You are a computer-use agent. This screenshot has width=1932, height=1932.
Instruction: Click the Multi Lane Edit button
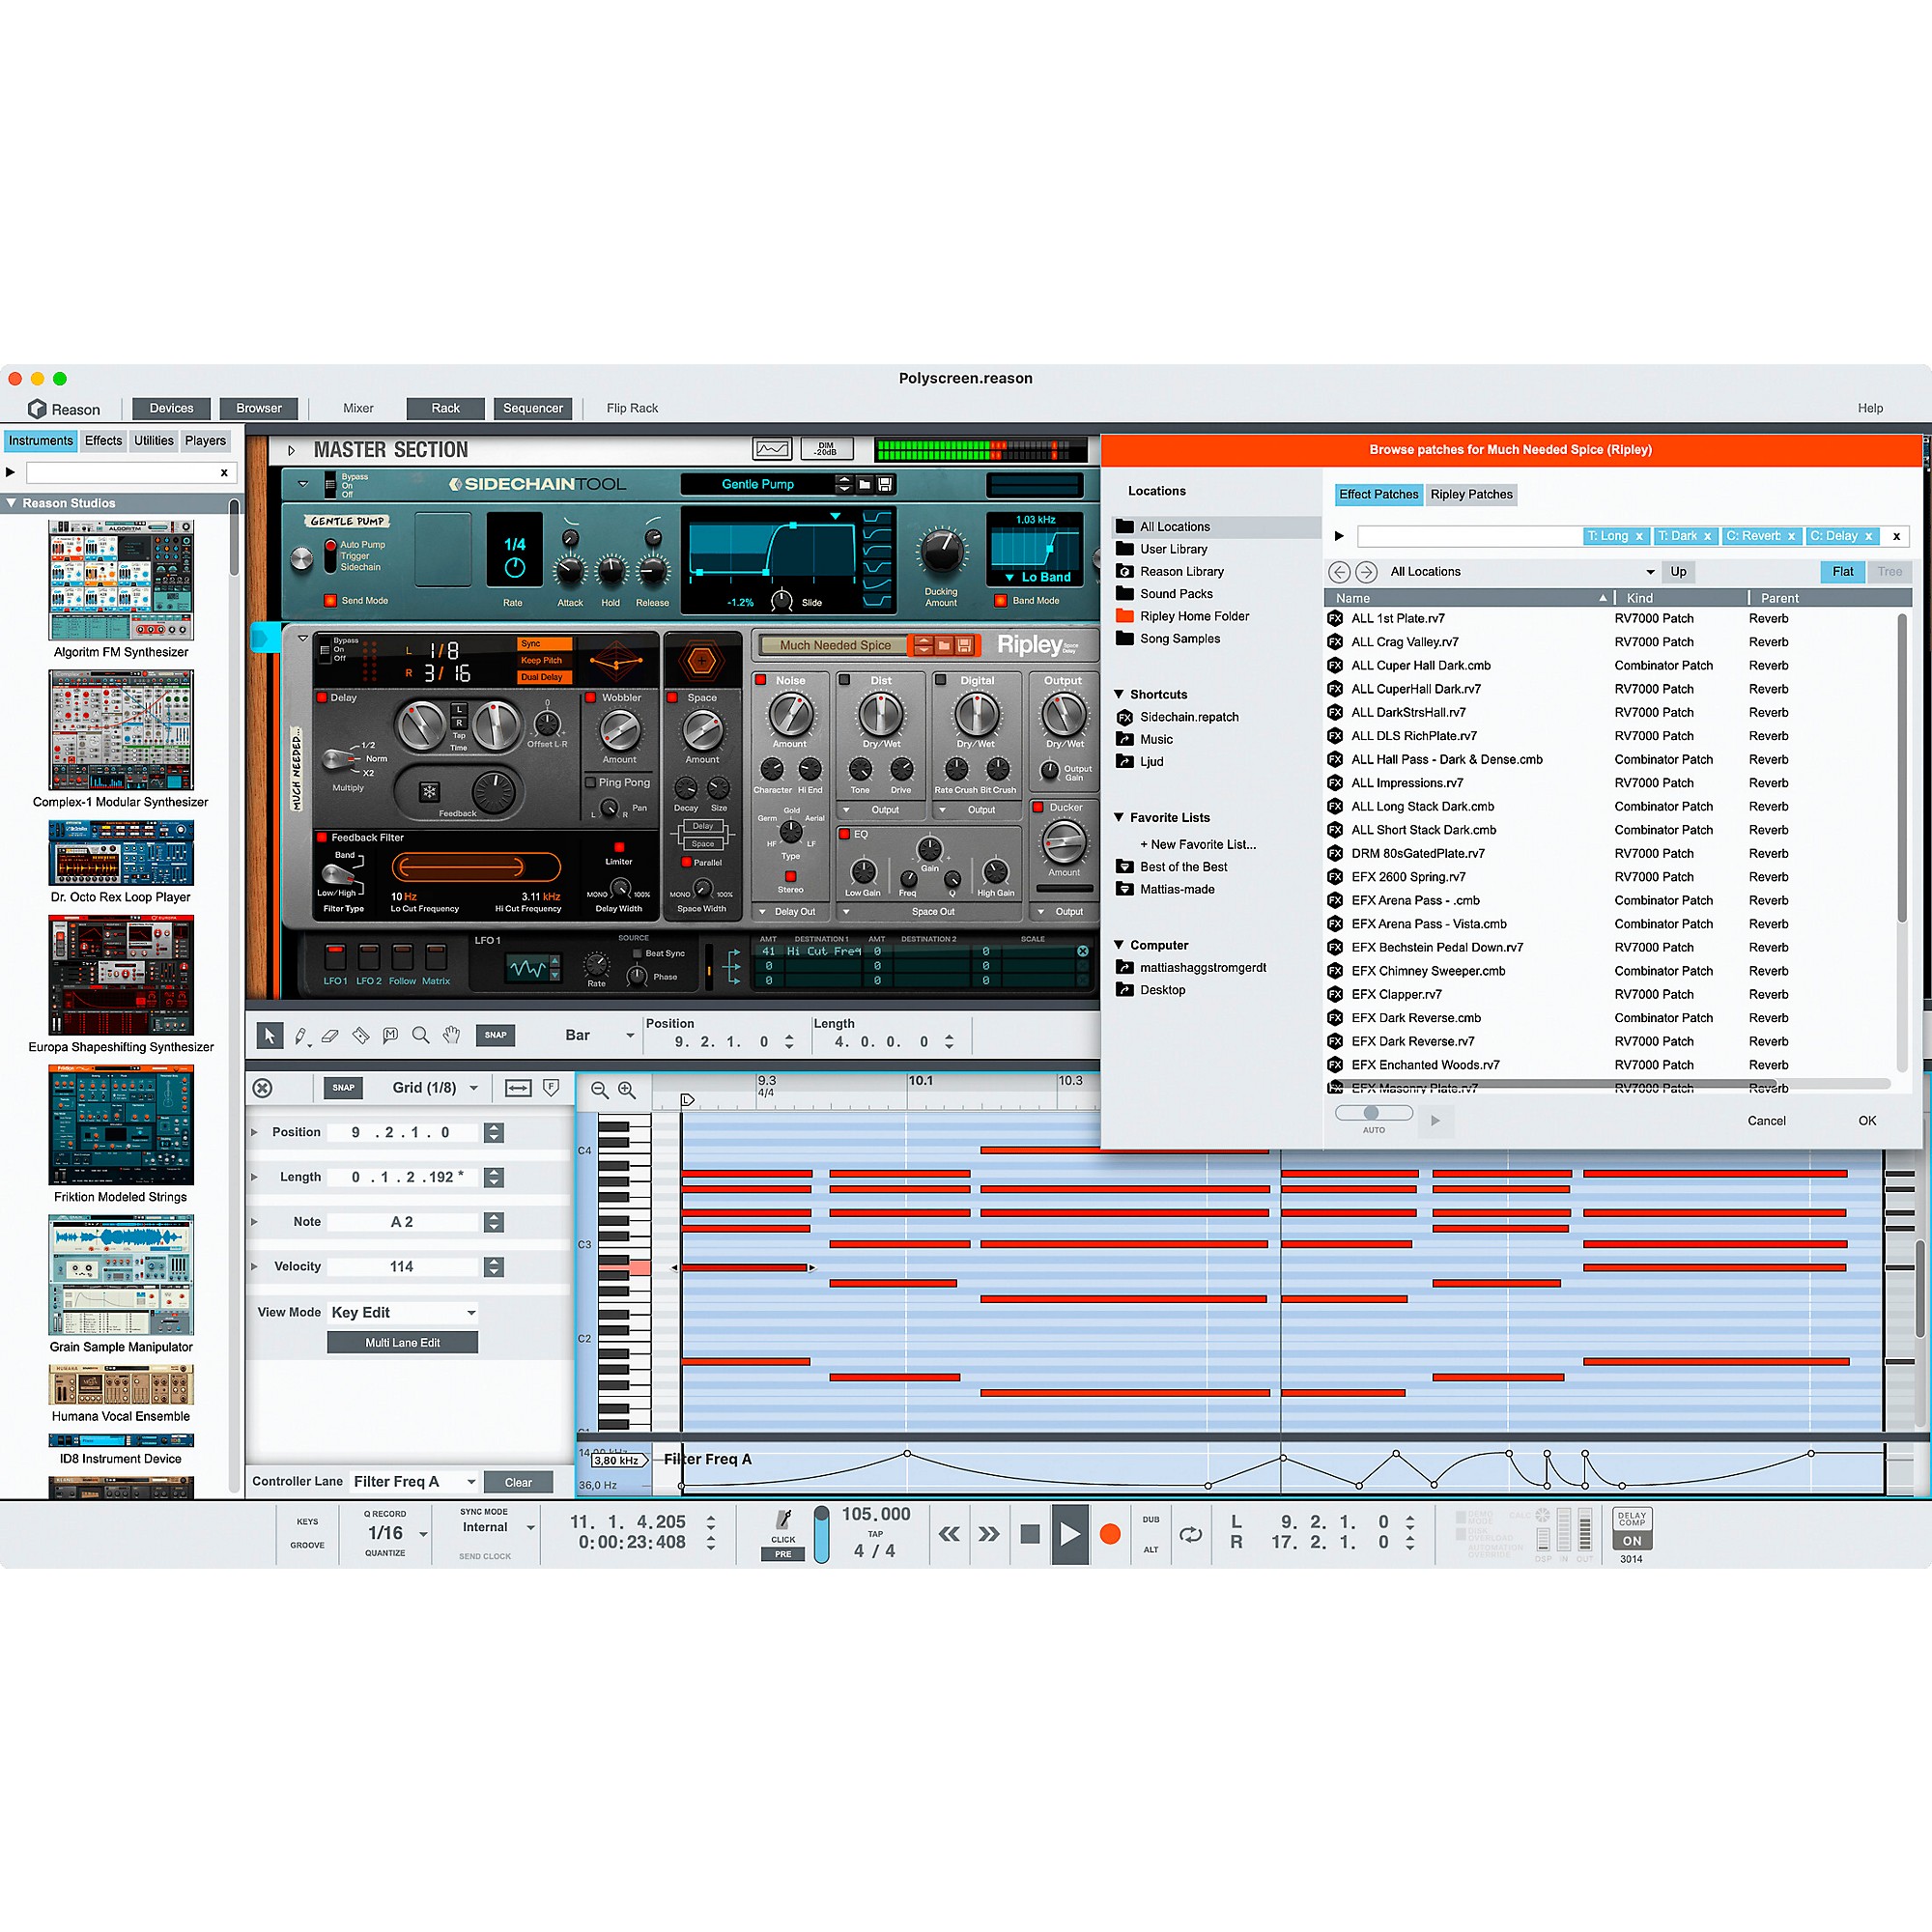pyautogui.click(x=402, y=1342)
